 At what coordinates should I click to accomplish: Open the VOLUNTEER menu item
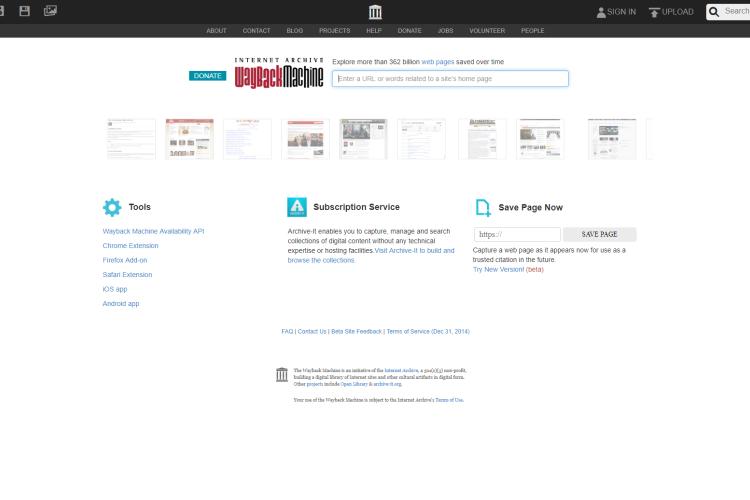click(x=487, y=31)
